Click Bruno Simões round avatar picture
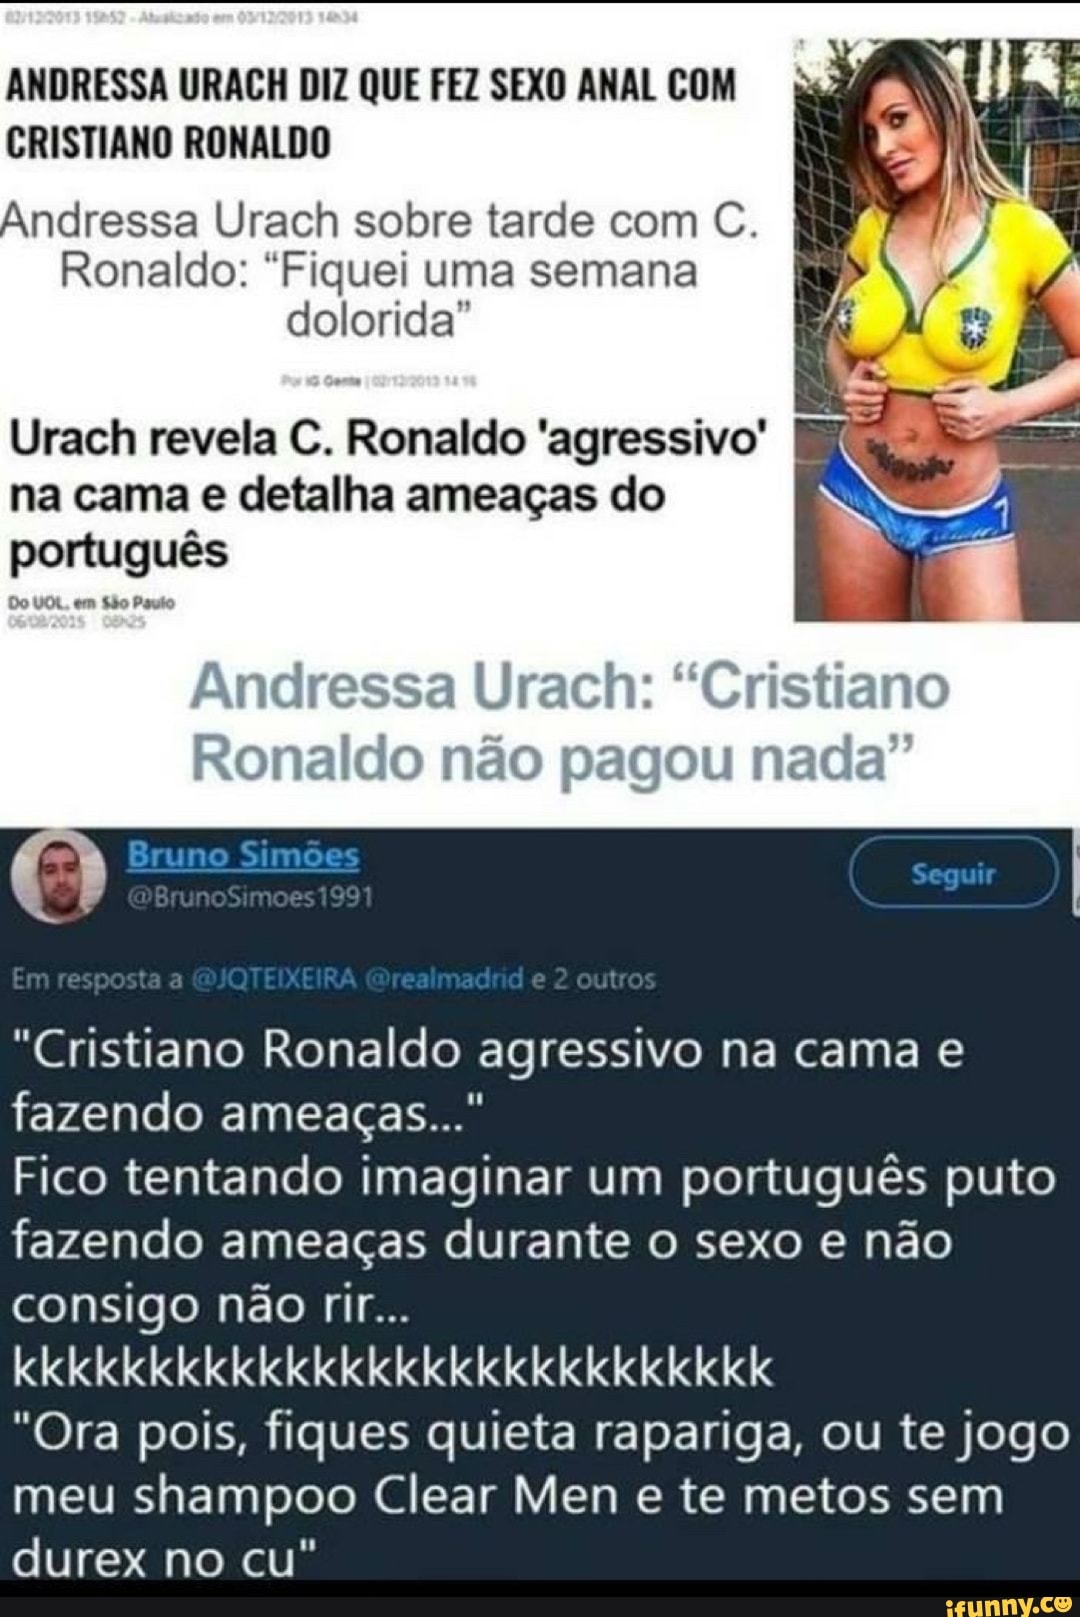 (59, 876)
